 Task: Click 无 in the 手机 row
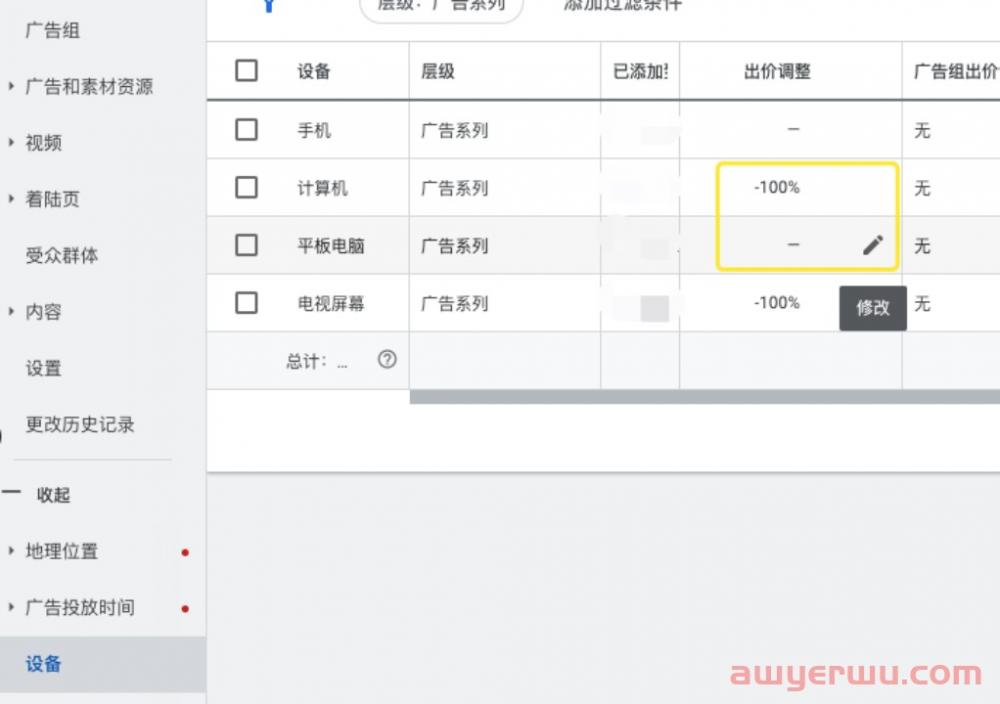(x=922, y=130)
